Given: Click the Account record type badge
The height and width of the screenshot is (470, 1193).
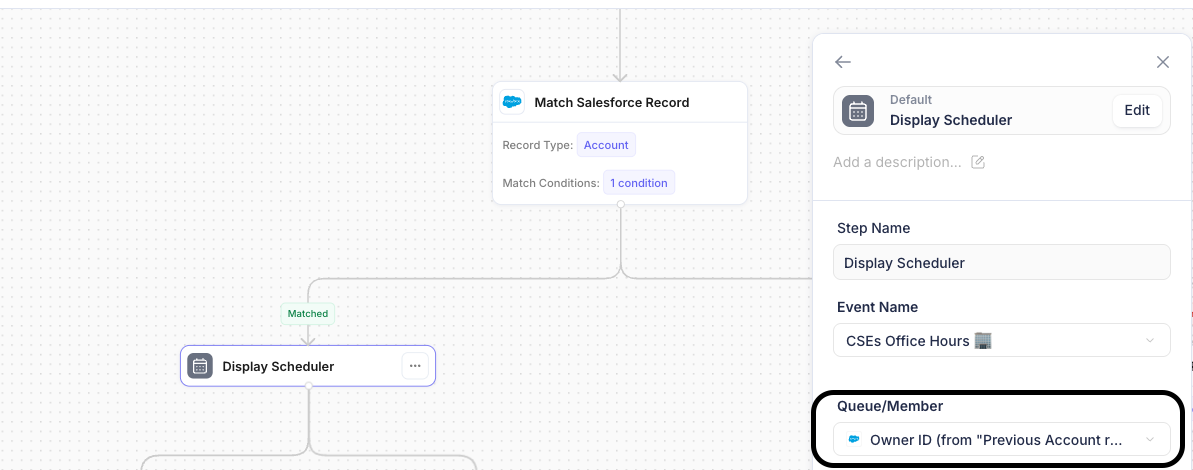Looking at the screenshot, I should 606,145.
